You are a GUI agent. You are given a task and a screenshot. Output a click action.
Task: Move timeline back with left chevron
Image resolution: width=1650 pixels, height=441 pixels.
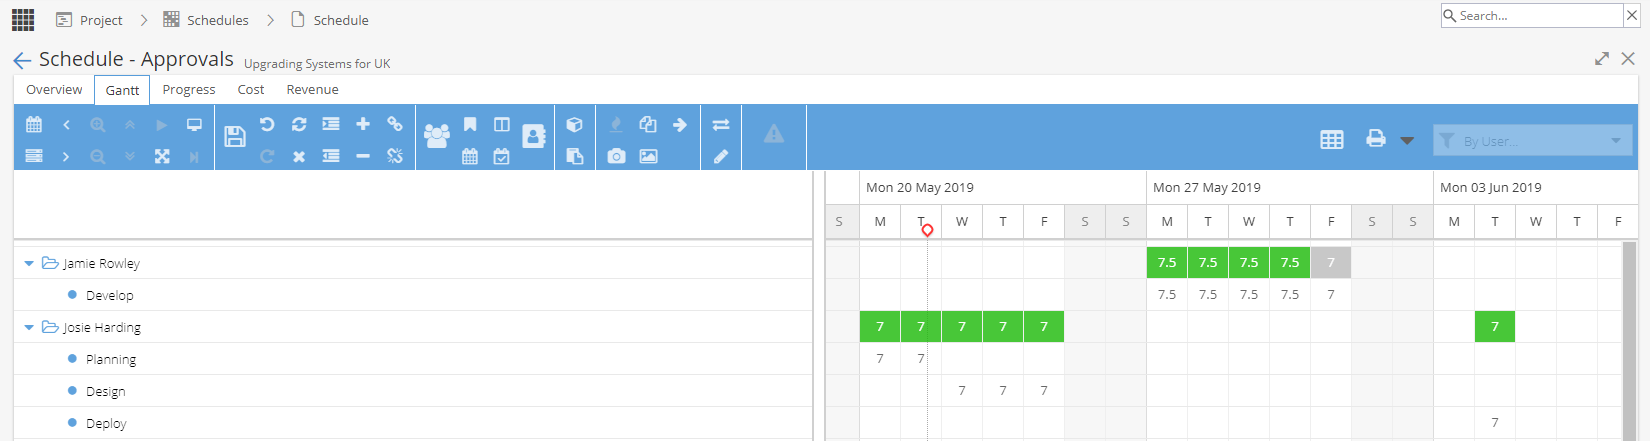pos(66,125)
